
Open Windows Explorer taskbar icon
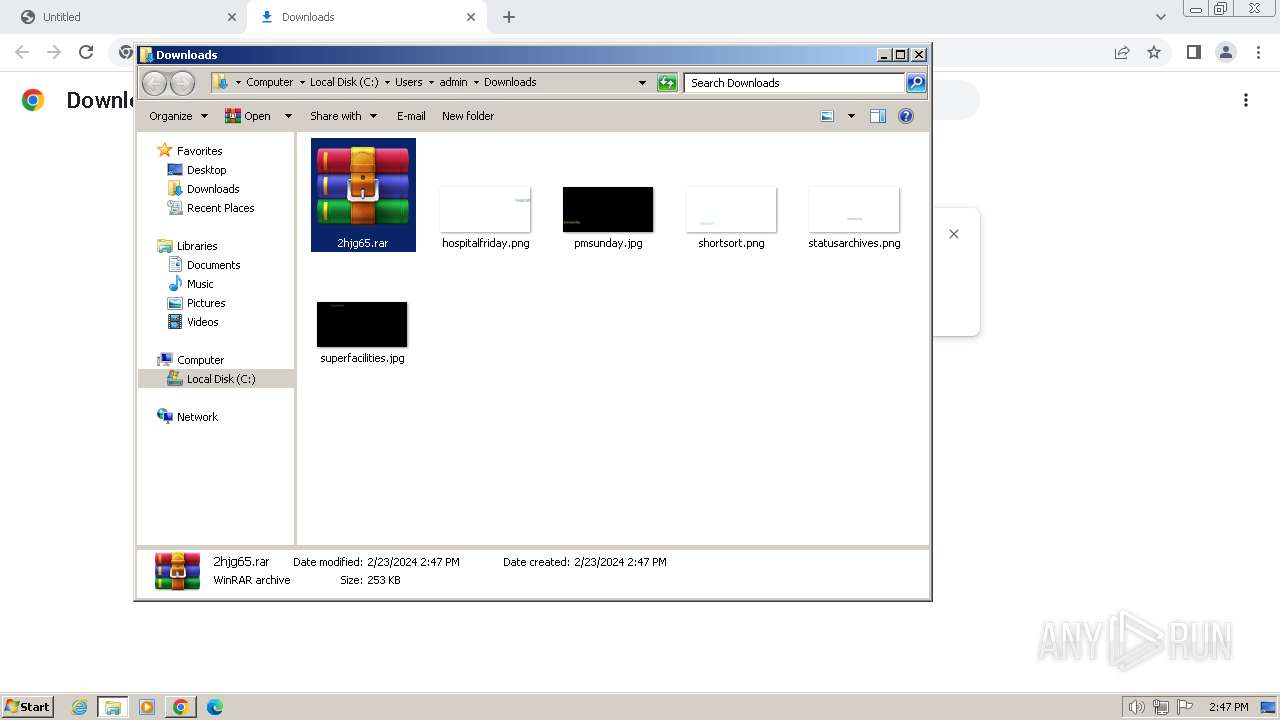point(113,707)
